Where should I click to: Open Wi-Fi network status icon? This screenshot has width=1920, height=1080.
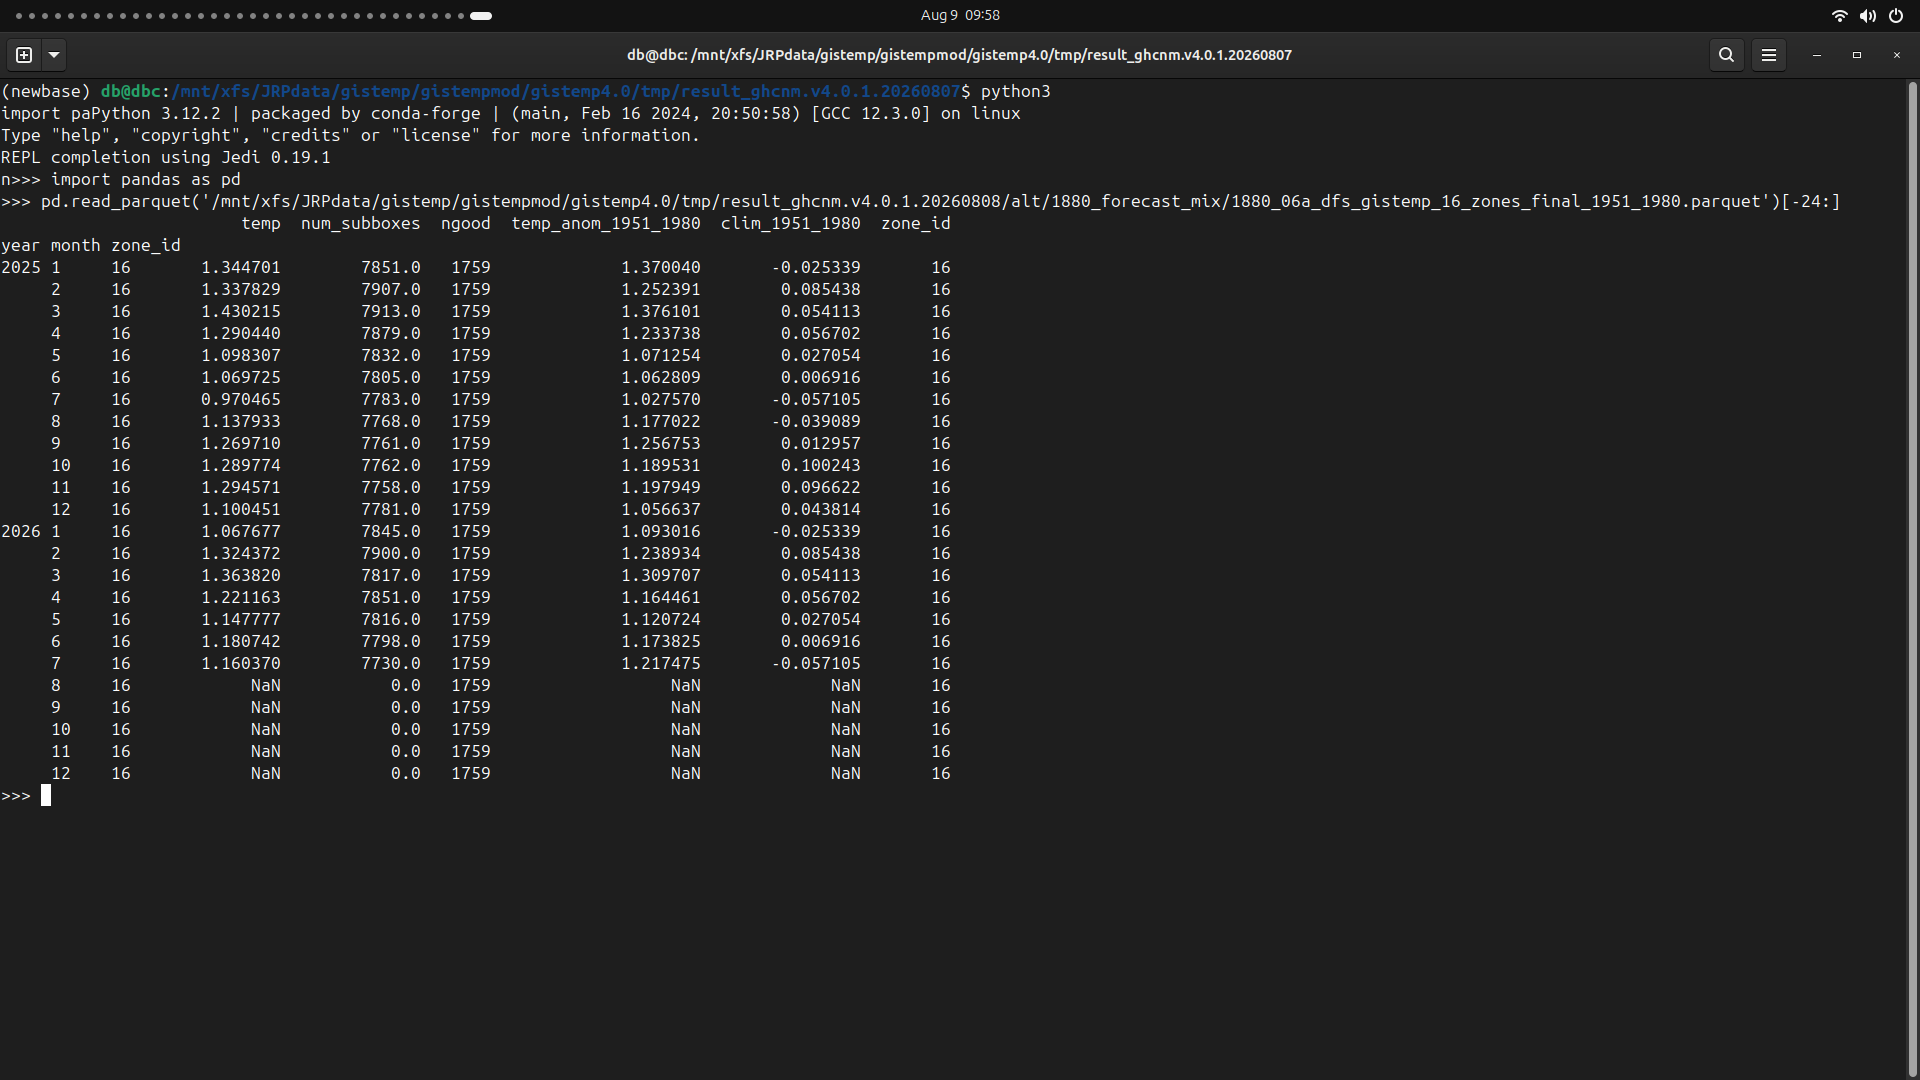click(1839, 15)
